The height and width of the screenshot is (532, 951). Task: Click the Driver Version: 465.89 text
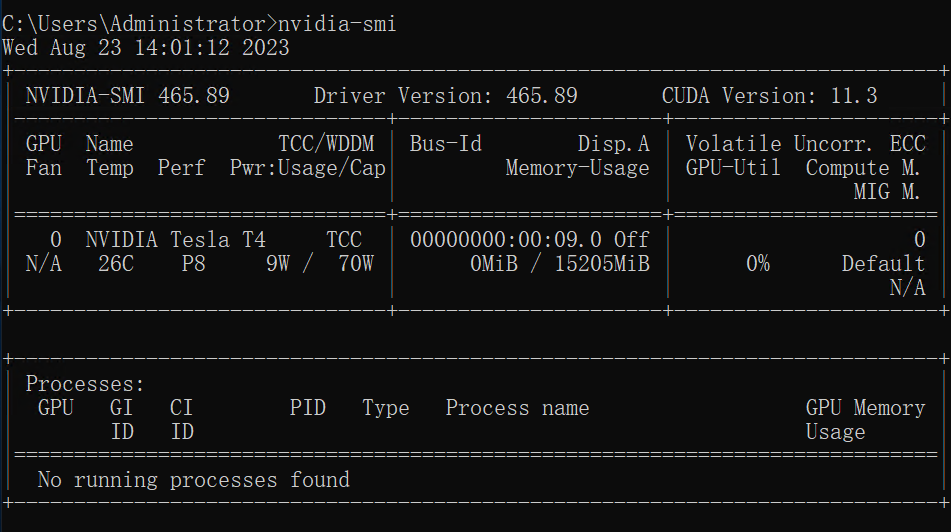click(445, 96)
